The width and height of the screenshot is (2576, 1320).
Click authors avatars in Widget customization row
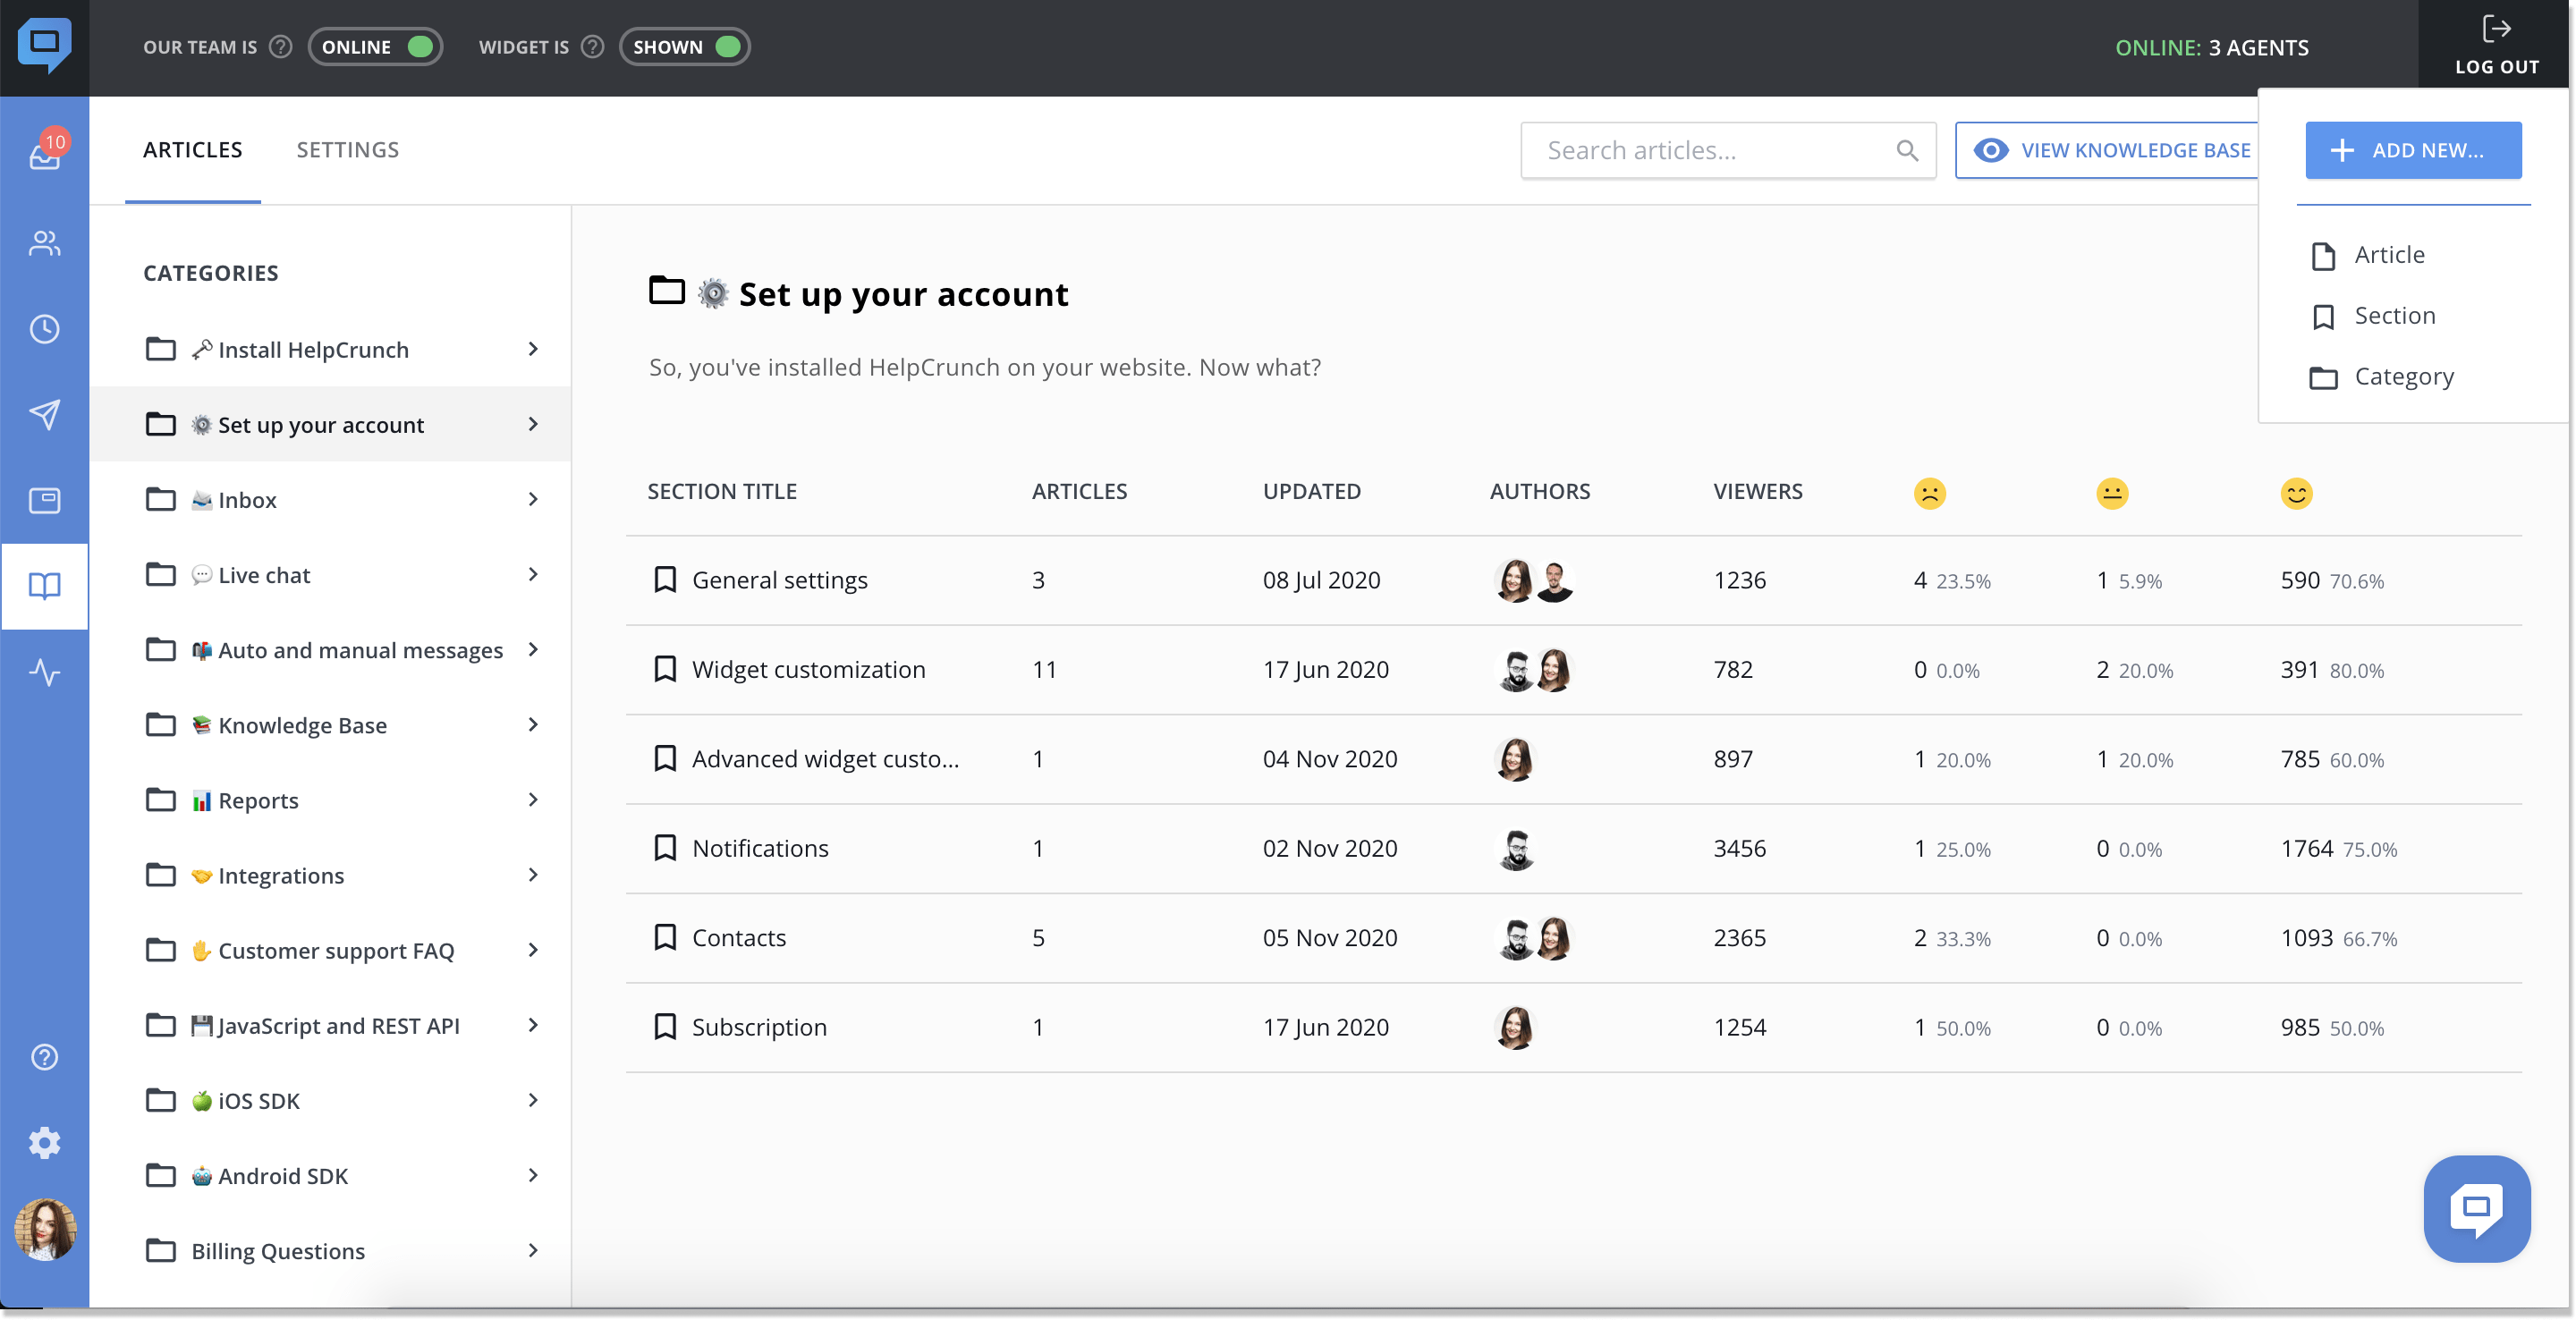coord(1535,670)
